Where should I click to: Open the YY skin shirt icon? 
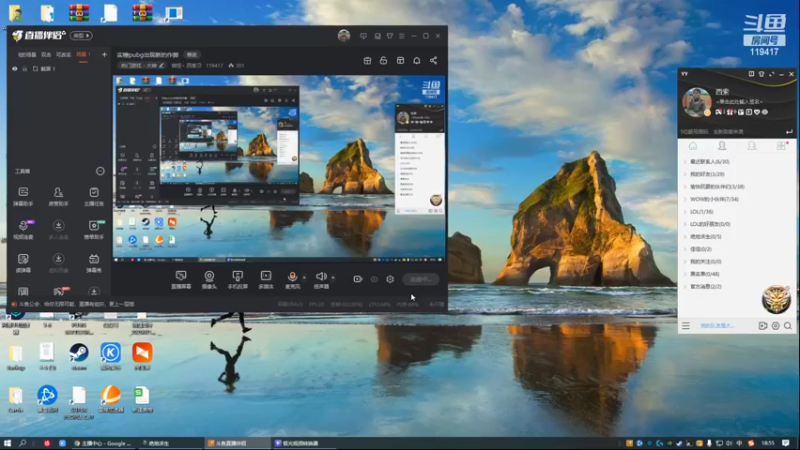pos(761,74)
